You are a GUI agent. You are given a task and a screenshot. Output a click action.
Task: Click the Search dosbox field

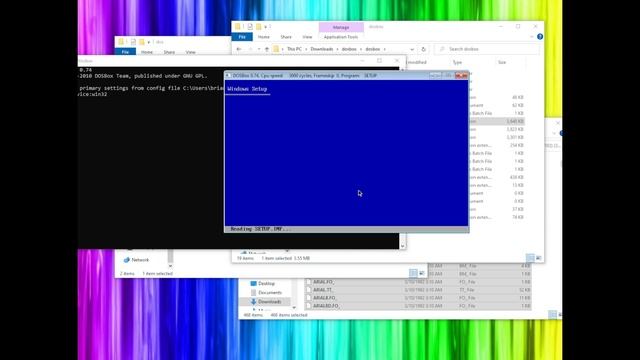[487, 49]
